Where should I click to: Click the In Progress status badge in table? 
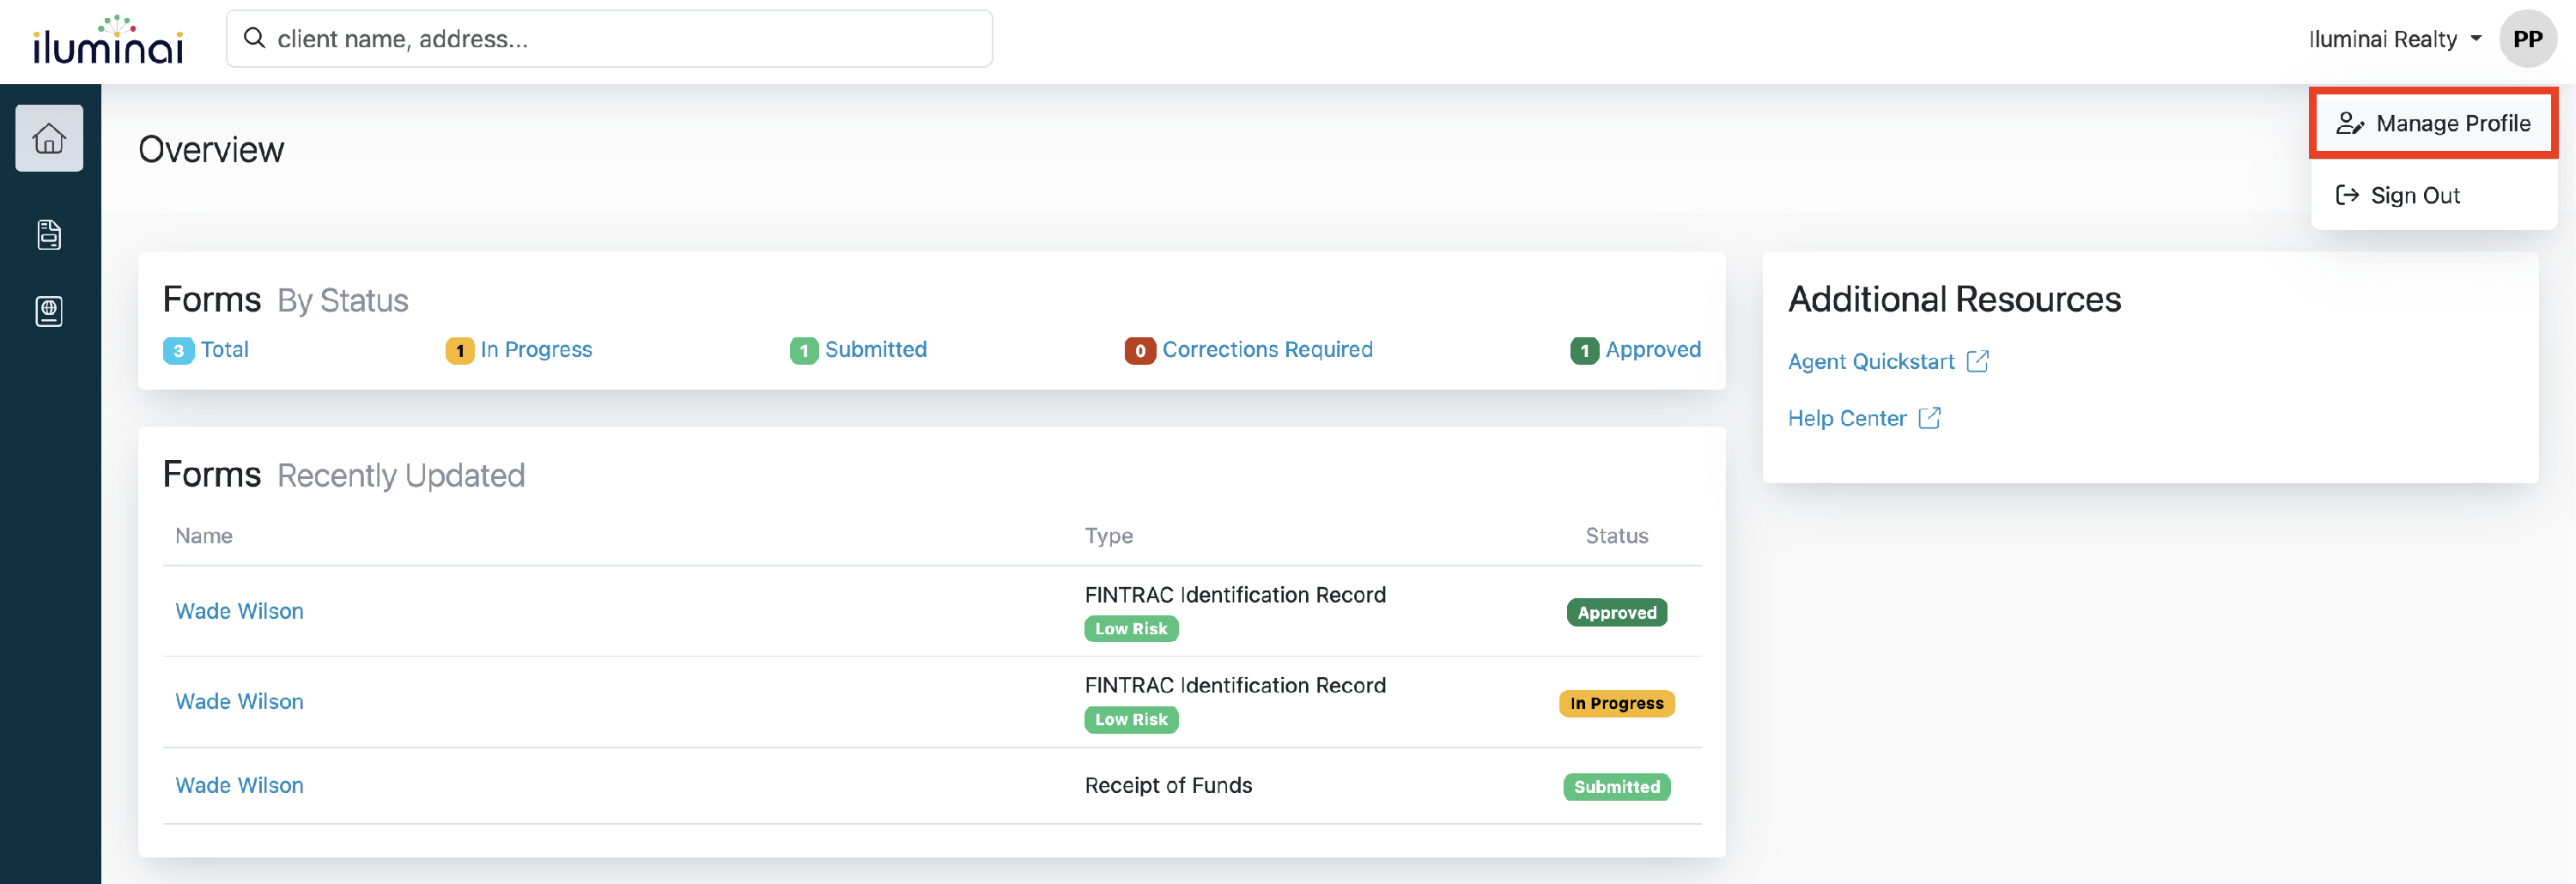click(x=1616, y=703)
